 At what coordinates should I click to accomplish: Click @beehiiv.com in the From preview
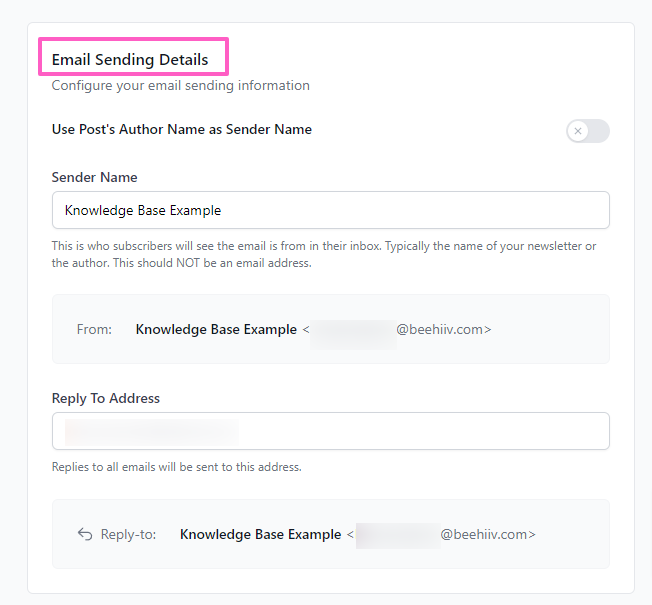coord(442,329)
